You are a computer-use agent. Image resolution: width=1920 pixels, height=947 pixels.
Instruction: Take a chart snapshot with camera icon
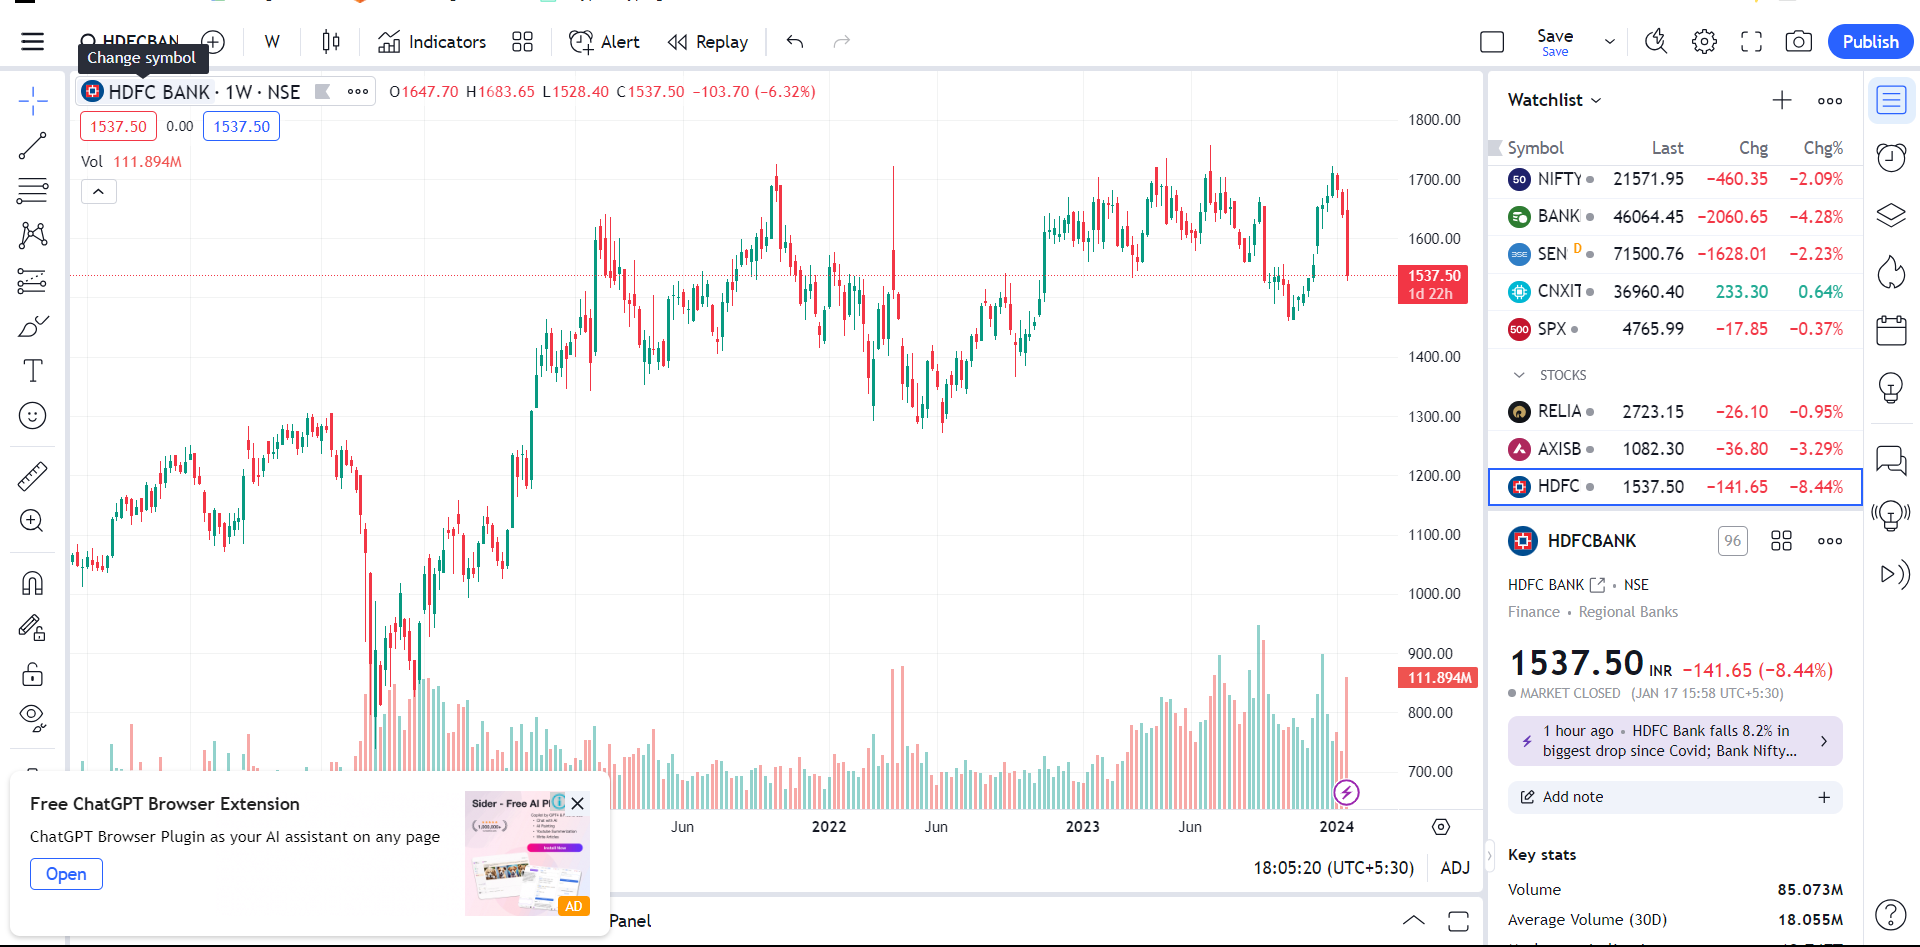click(x=1798, y=42)
